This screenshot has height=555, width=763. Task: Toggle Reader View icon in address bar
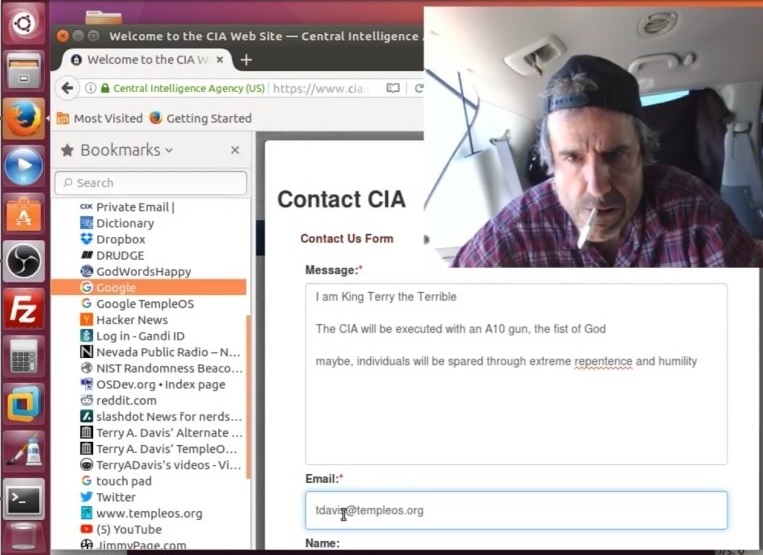coord(393,88)
